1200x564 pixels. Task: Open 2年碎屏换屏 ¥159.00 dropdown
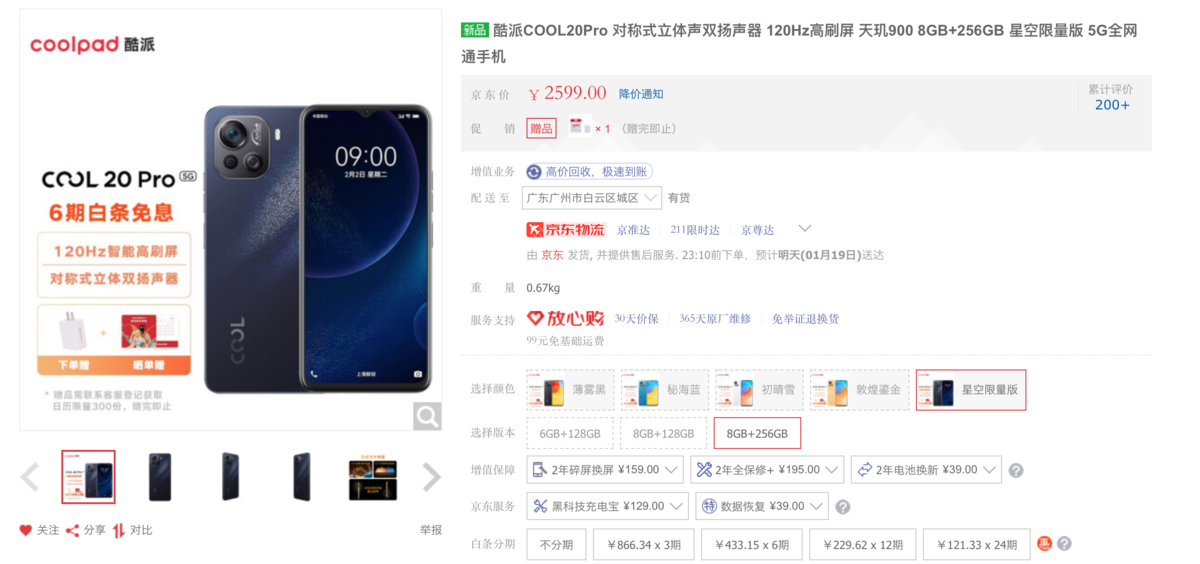(605, 470)
